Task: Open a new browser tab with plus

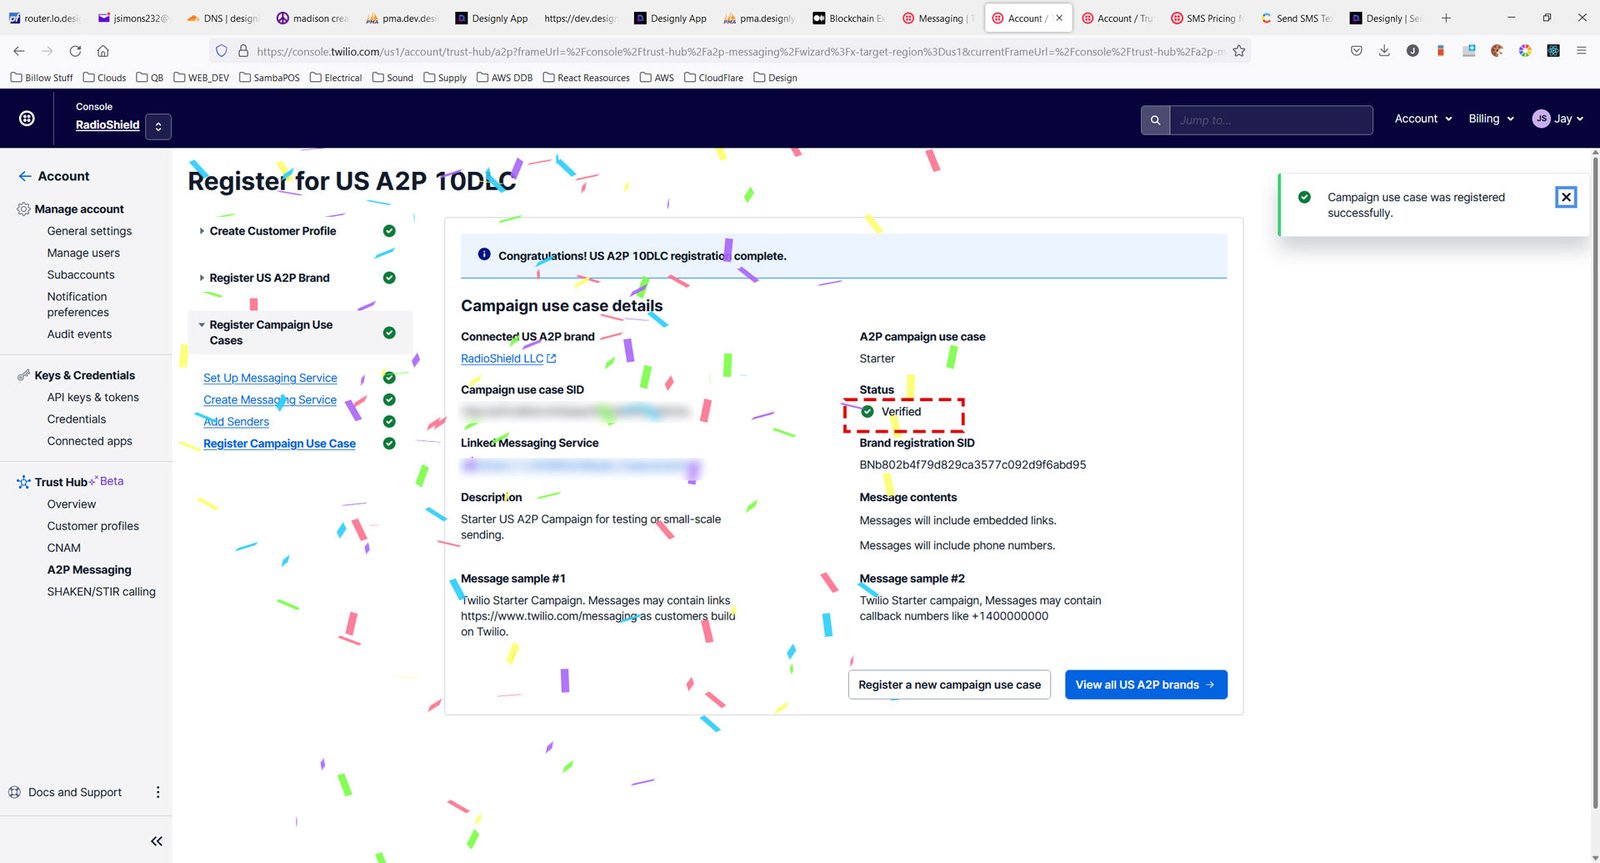Action: click(x=1446, y=18)
